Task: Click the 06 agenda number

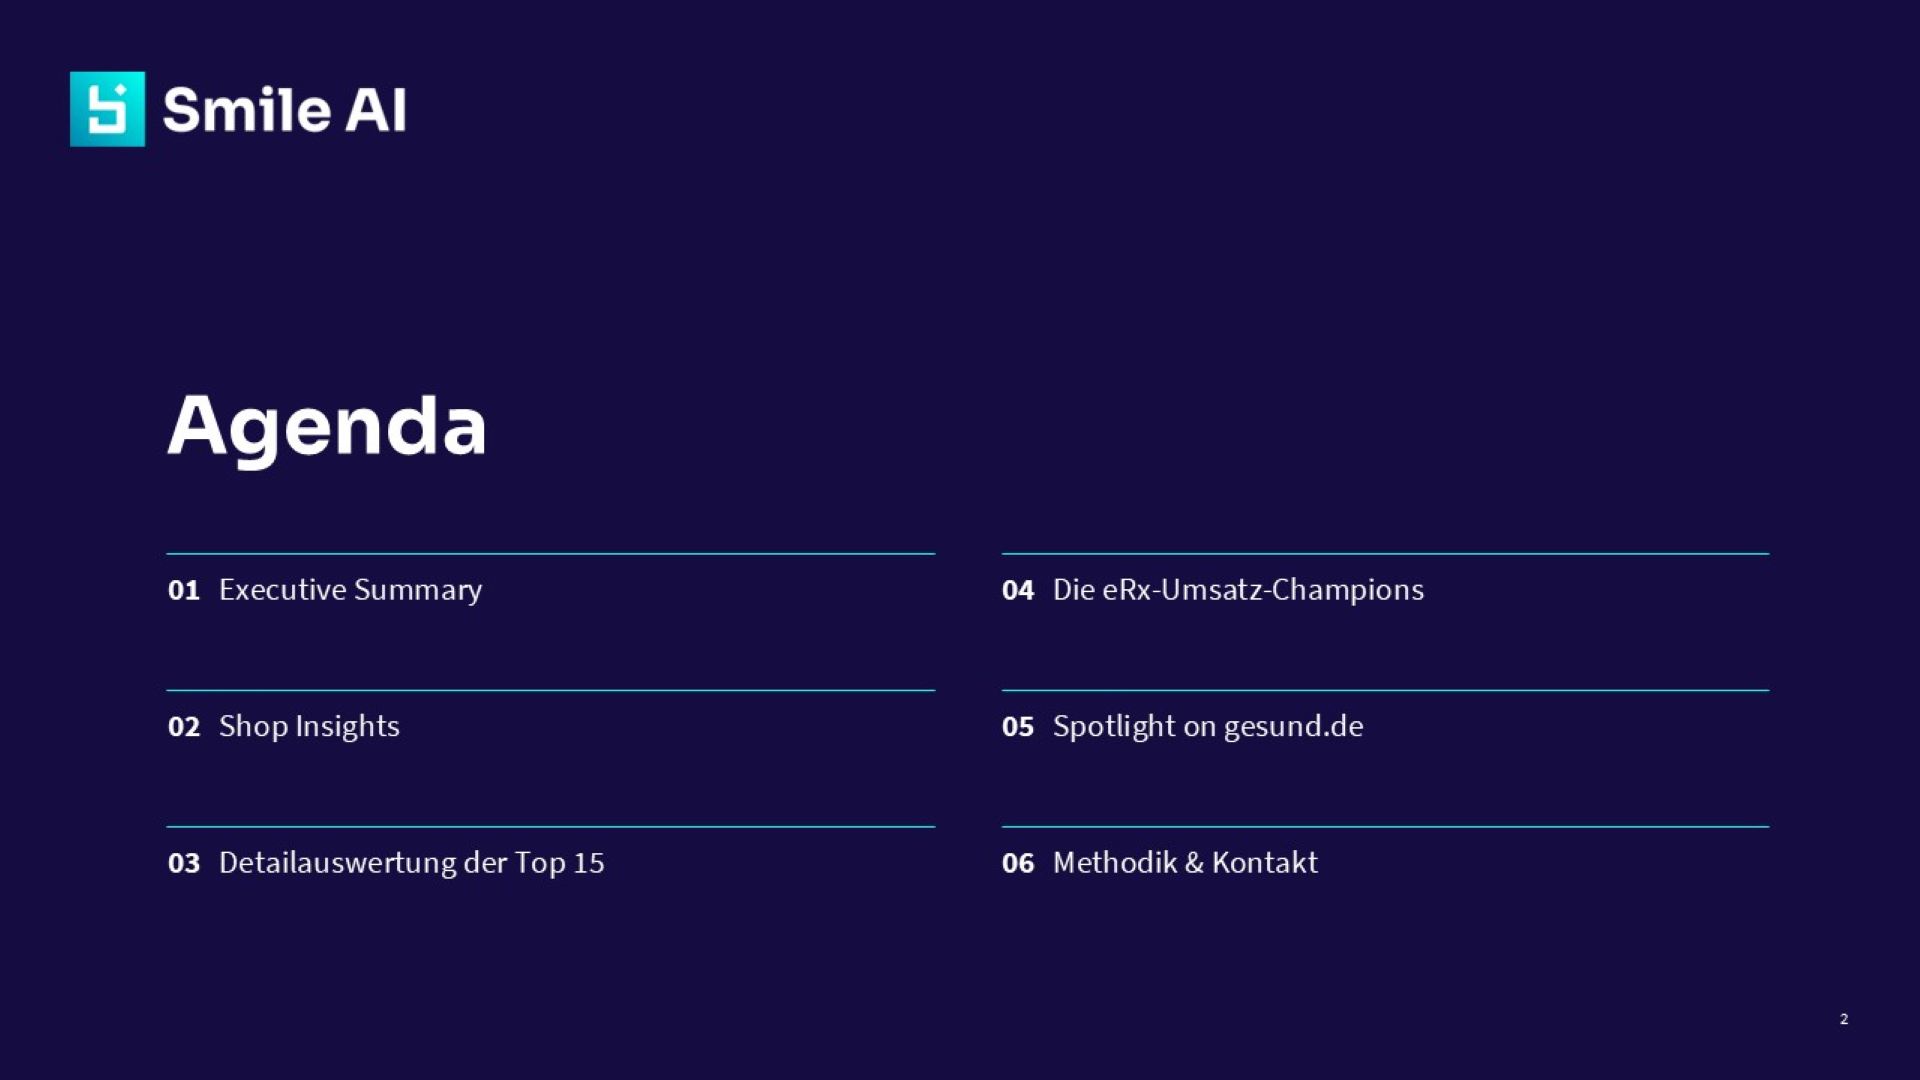Action: 1018,863
